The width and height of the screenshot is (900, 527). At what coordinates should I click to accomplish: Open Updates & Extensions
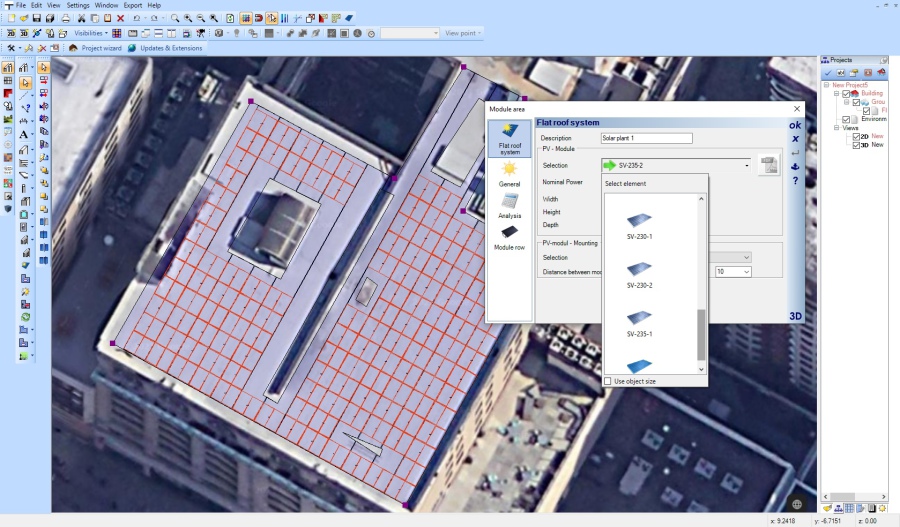click(x=165, y=47)
